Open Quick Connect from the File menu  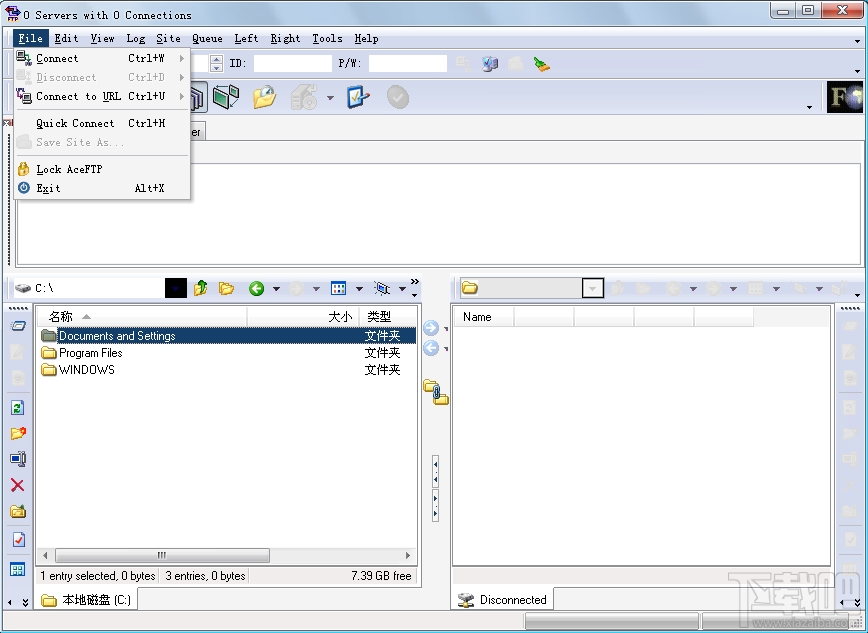(x=75, y=123)
